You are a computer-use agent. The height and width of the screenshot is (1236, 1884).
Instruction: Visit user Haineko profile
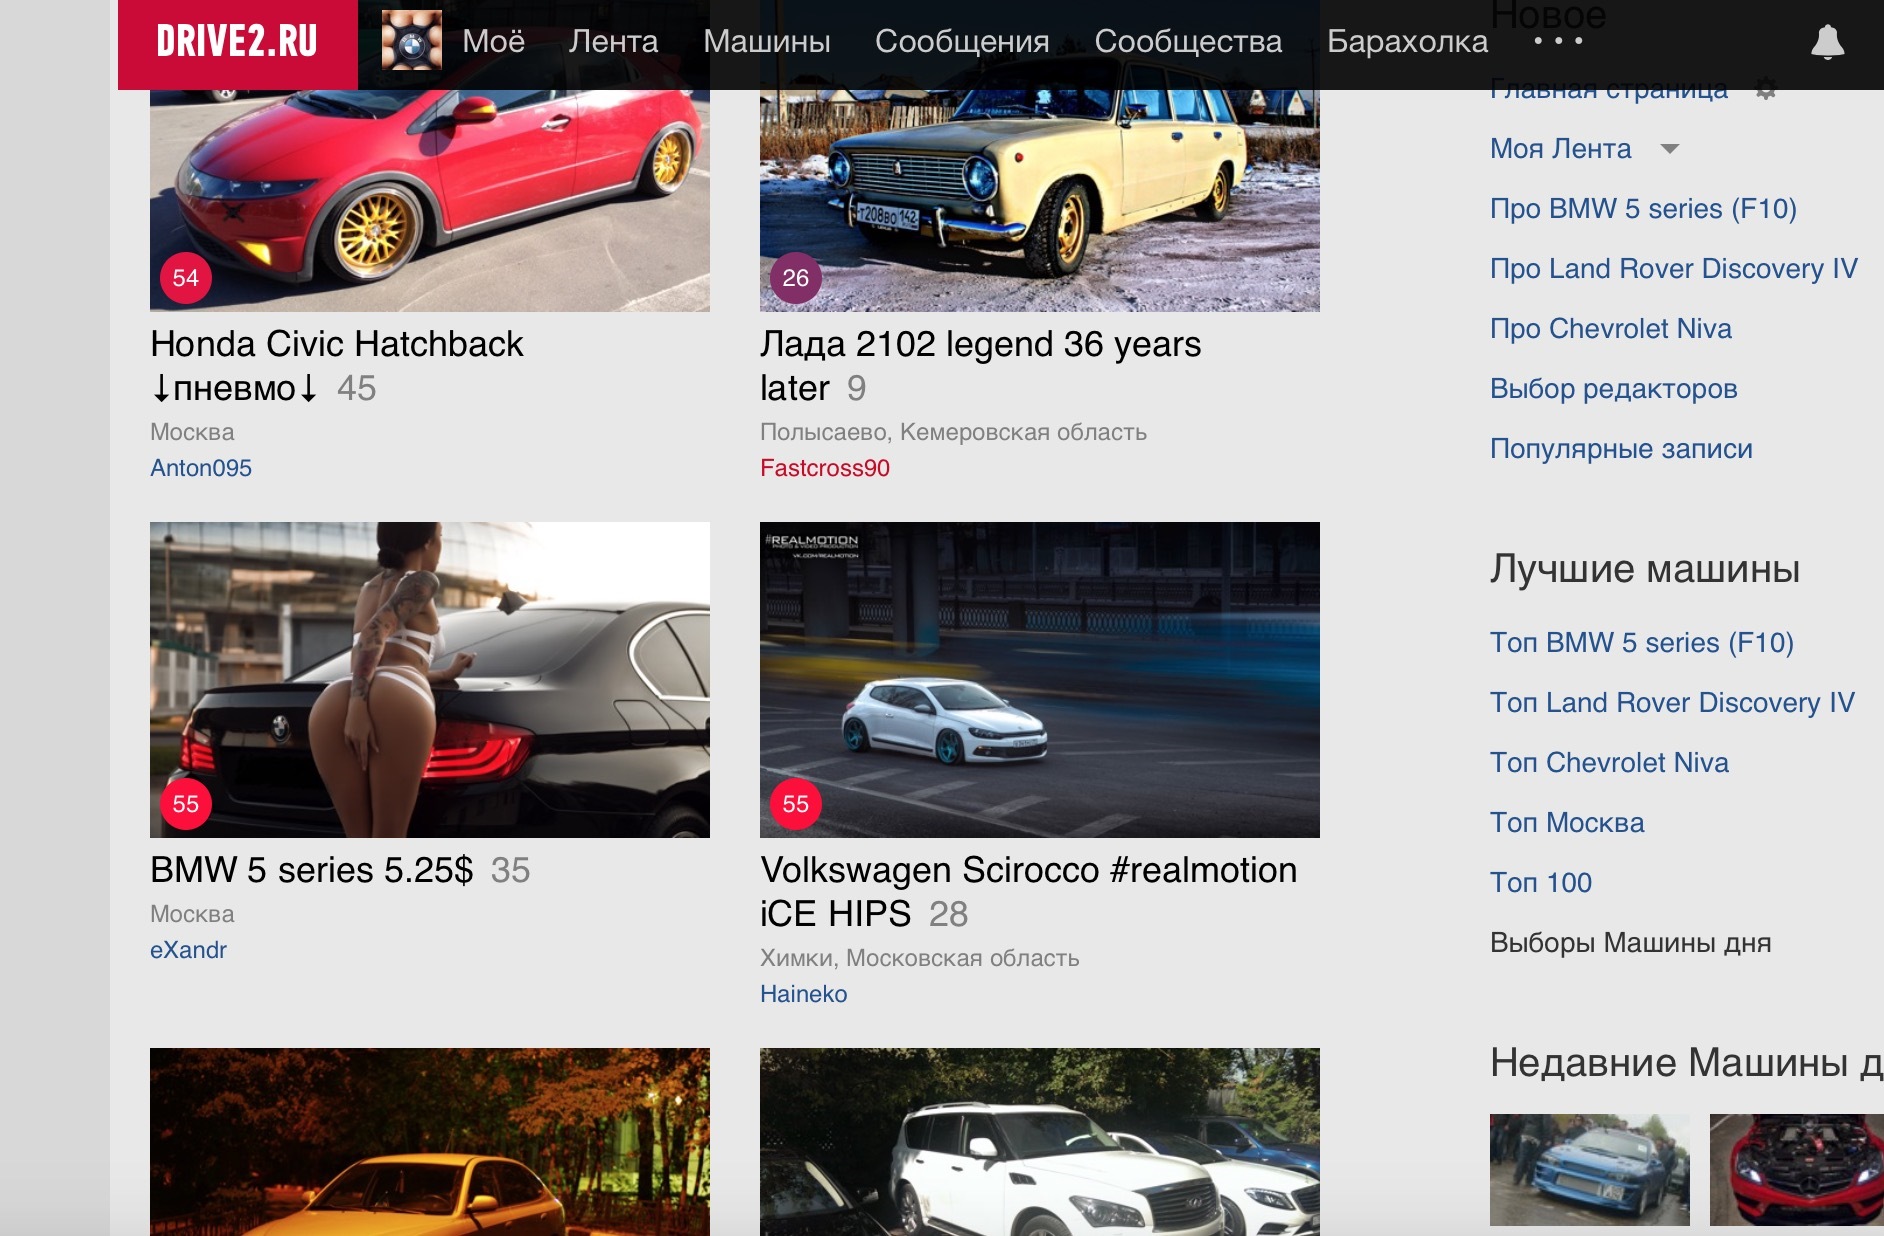coord(804,994)
